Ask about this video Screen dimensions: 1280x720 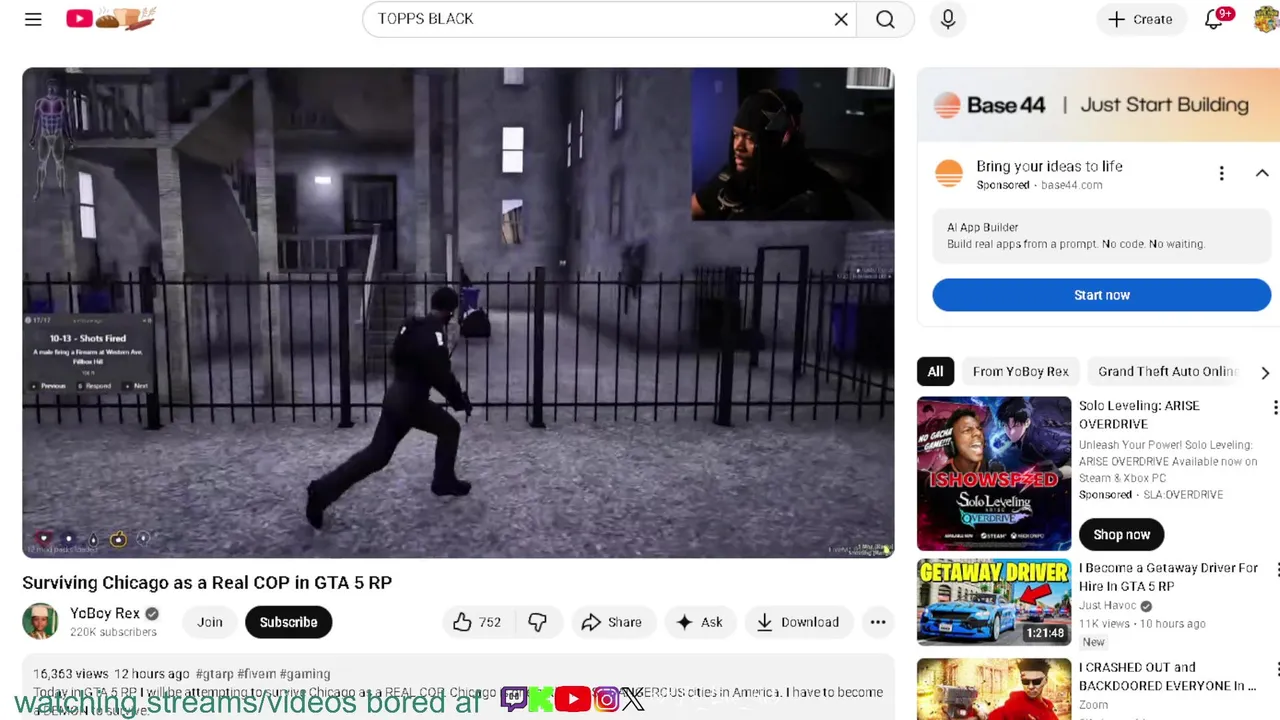pyautogui.click(x=699, y=622)
